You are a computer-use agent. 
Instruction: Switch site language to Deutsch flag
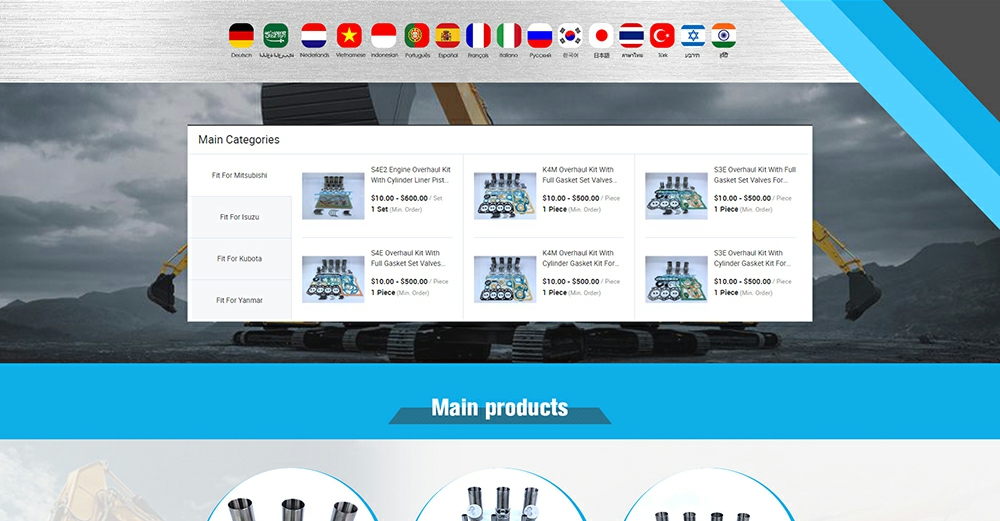click(241, 36)
